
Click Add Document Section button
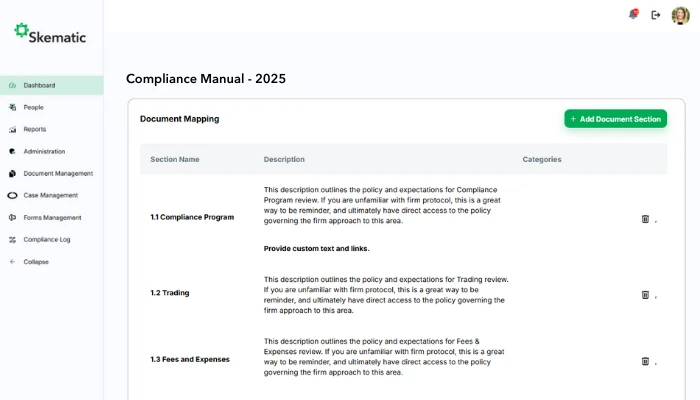[615, 119]
